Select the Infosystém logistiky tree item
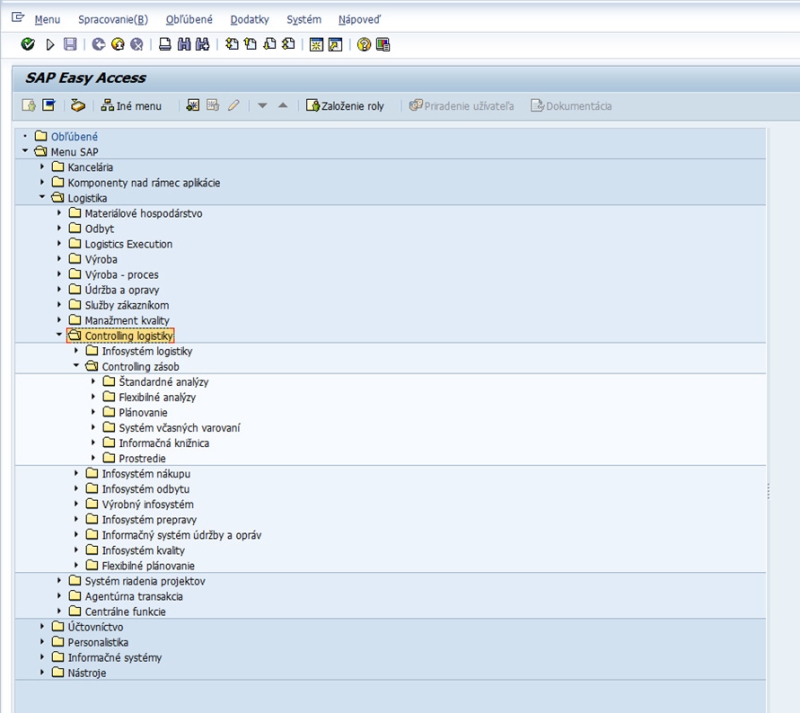Screen dimensions: 800x713 click(147, 351)
